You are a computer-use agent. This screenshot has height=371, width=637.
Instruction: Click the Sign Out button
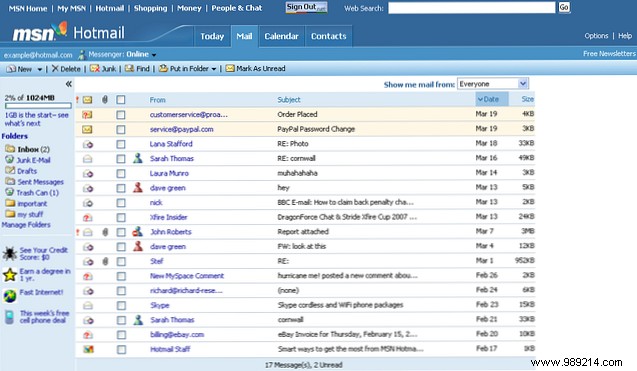tap(306, 7)
